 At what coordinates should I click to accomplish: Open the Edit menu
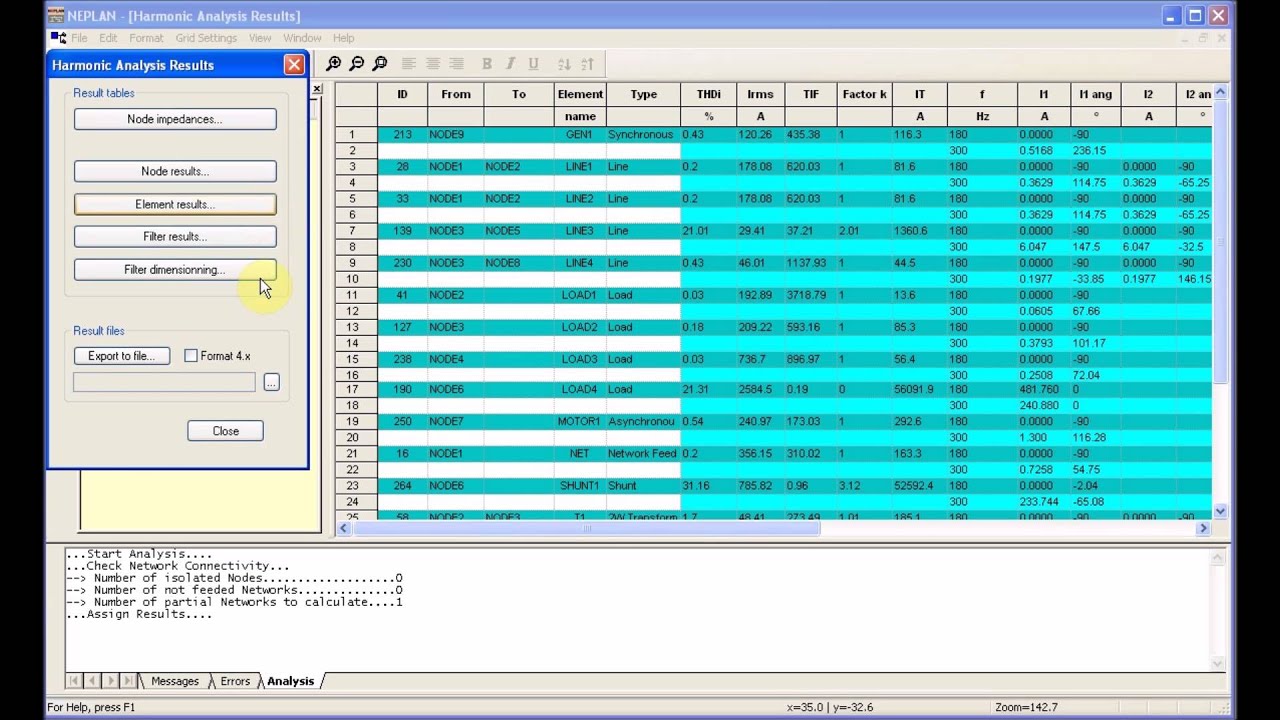pyautogui.click(x=108, y=38)
